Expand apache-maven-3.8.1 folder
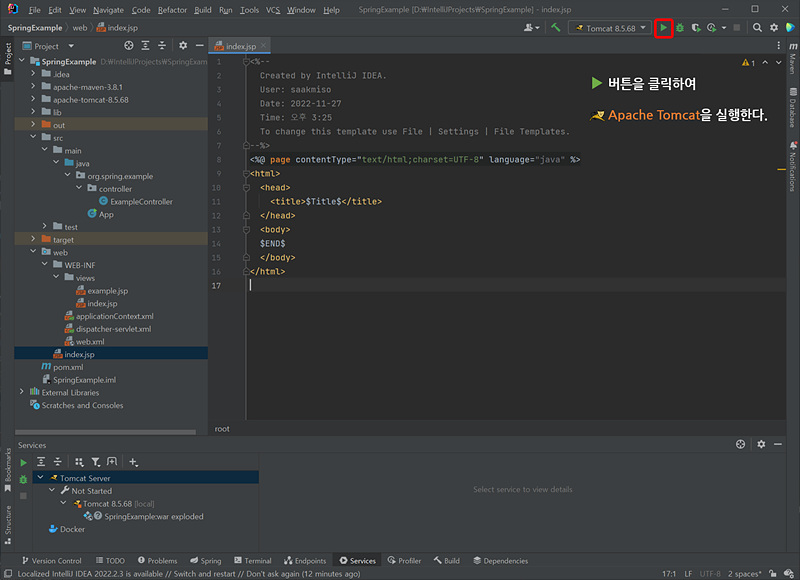The width and height of the screenshot is (800, 580). tap(33, 86)
